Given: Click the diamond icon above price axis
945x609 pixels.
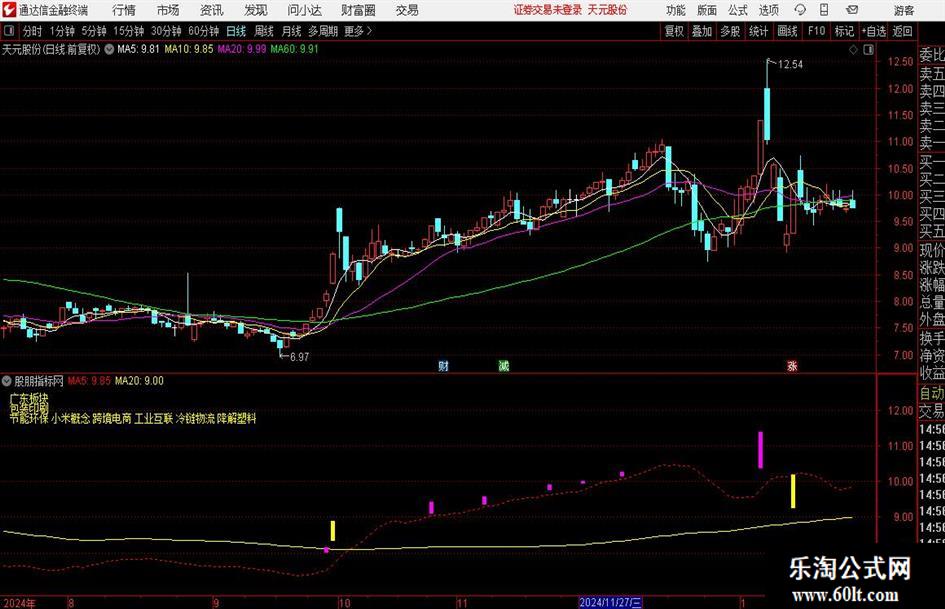Looking at the screenshot, I should click(x=853, y=50).
